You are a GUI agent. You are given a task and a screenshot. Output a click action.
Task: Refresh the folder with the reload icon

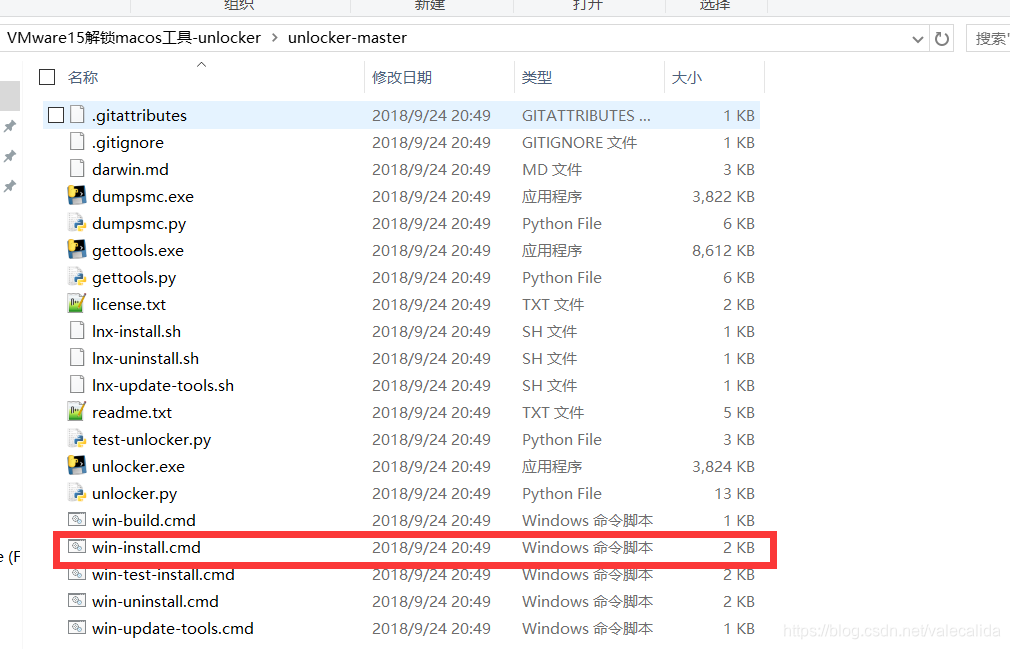point(942,39)
